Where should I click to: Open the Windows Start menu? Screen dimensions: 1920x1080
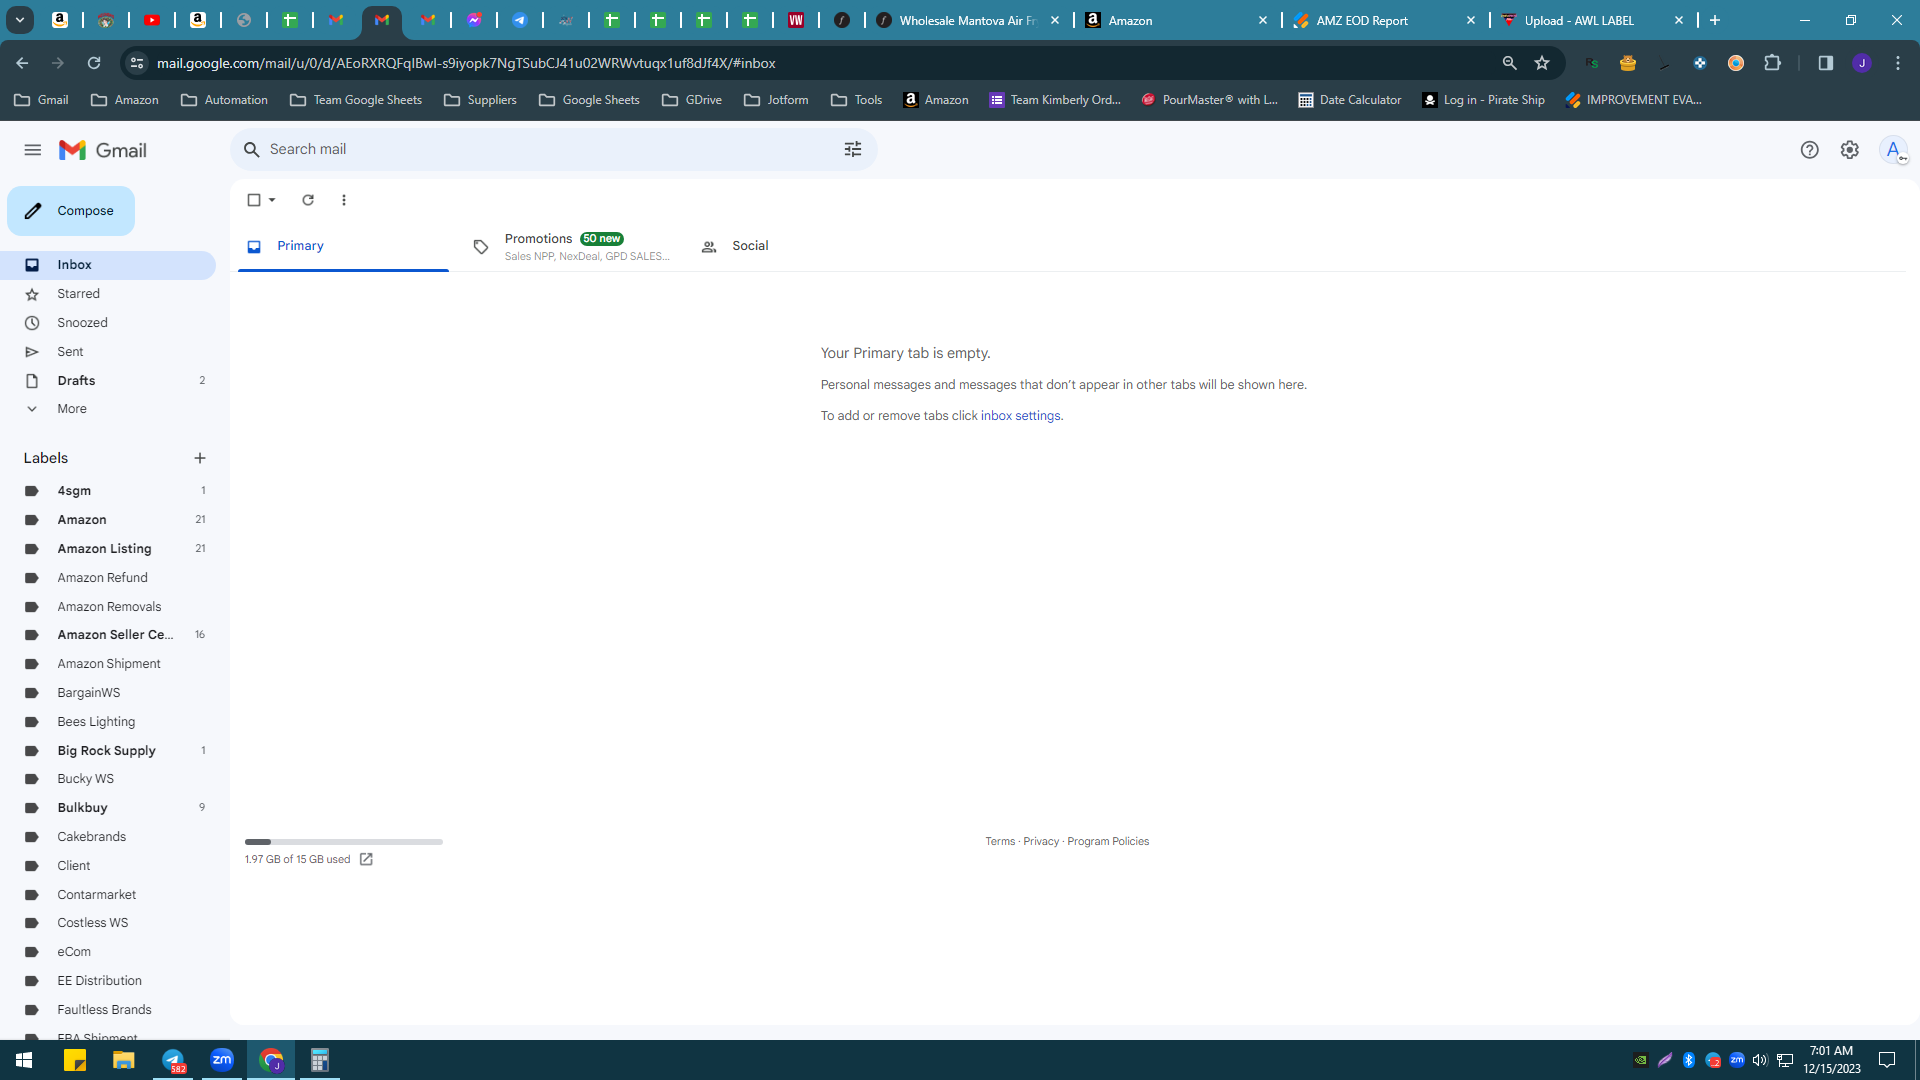pyautogui.click(x=24, y=1060)
